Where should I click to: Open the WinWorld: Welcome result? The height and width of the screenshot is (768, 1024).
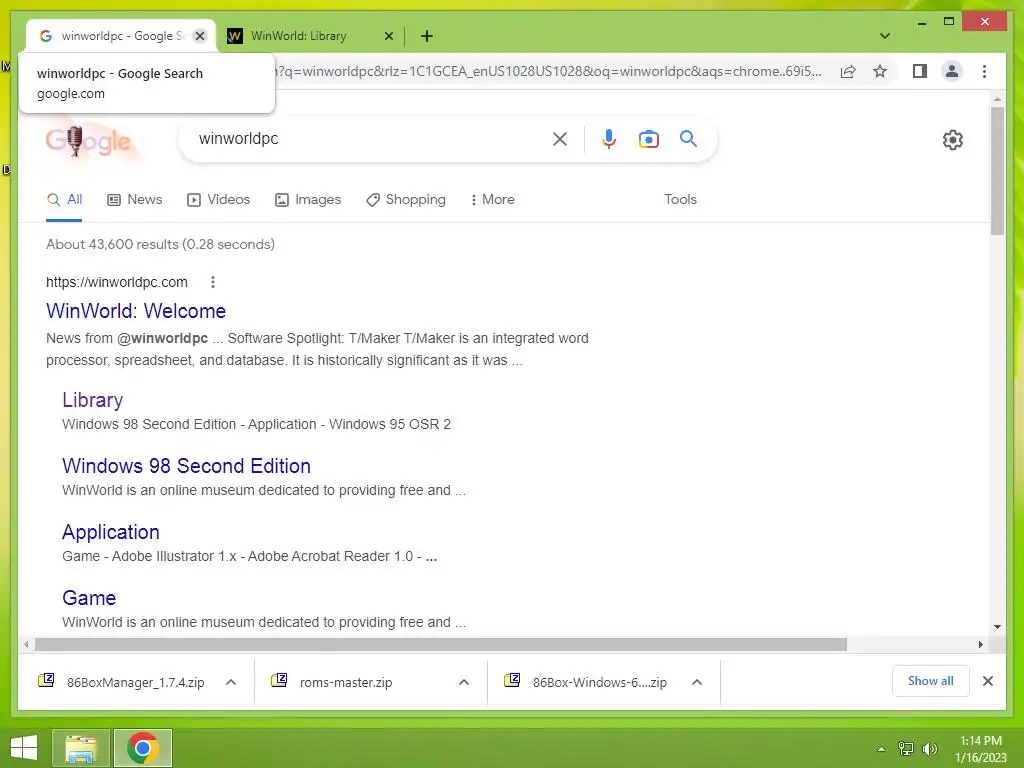tap(136, 311)
